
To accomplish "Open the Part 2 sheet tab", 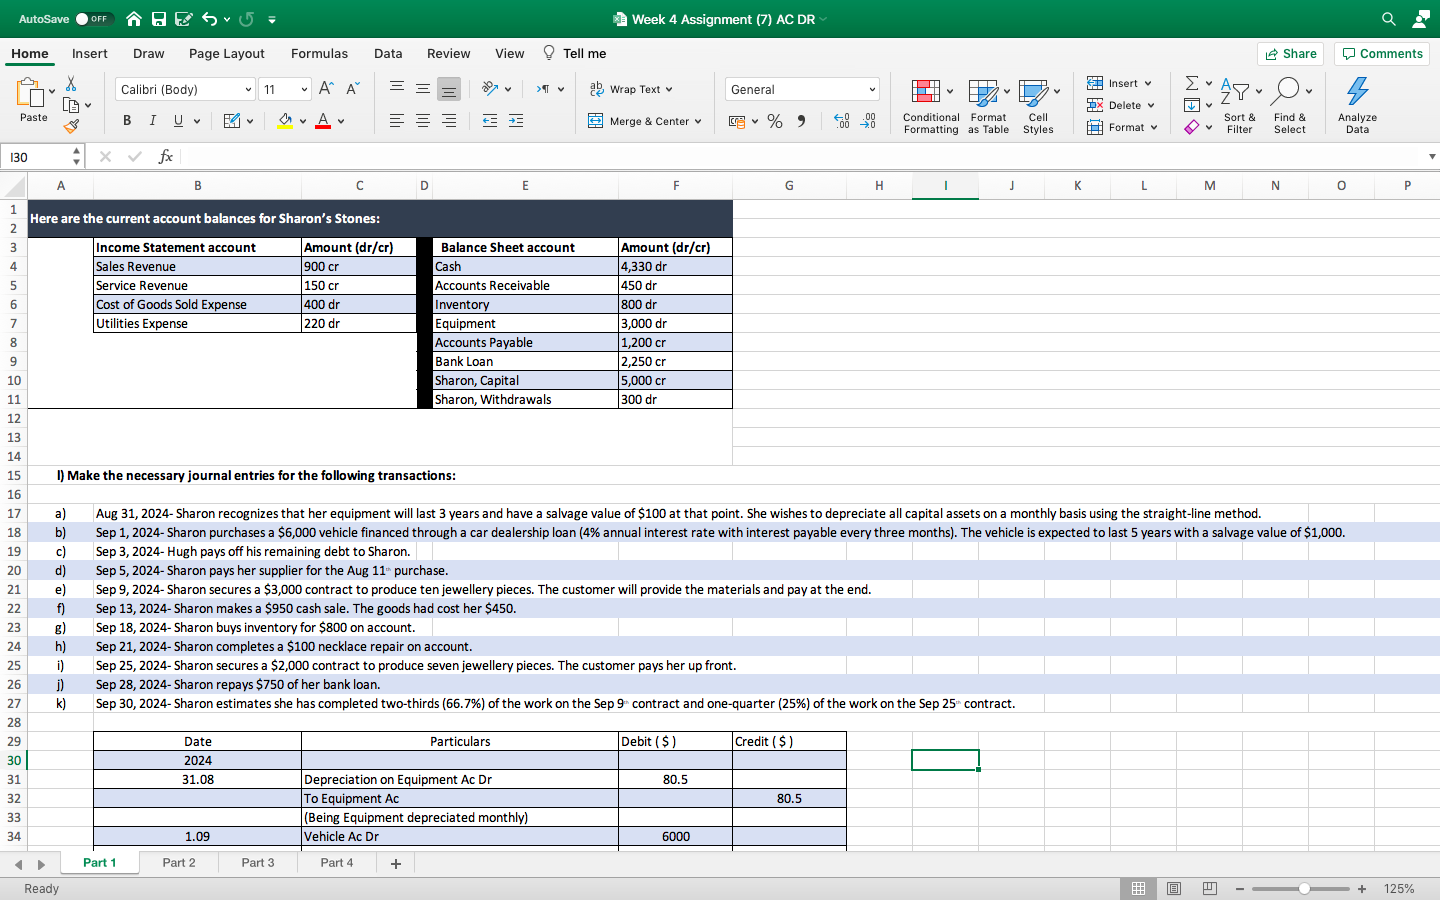I will coord(178,862).
